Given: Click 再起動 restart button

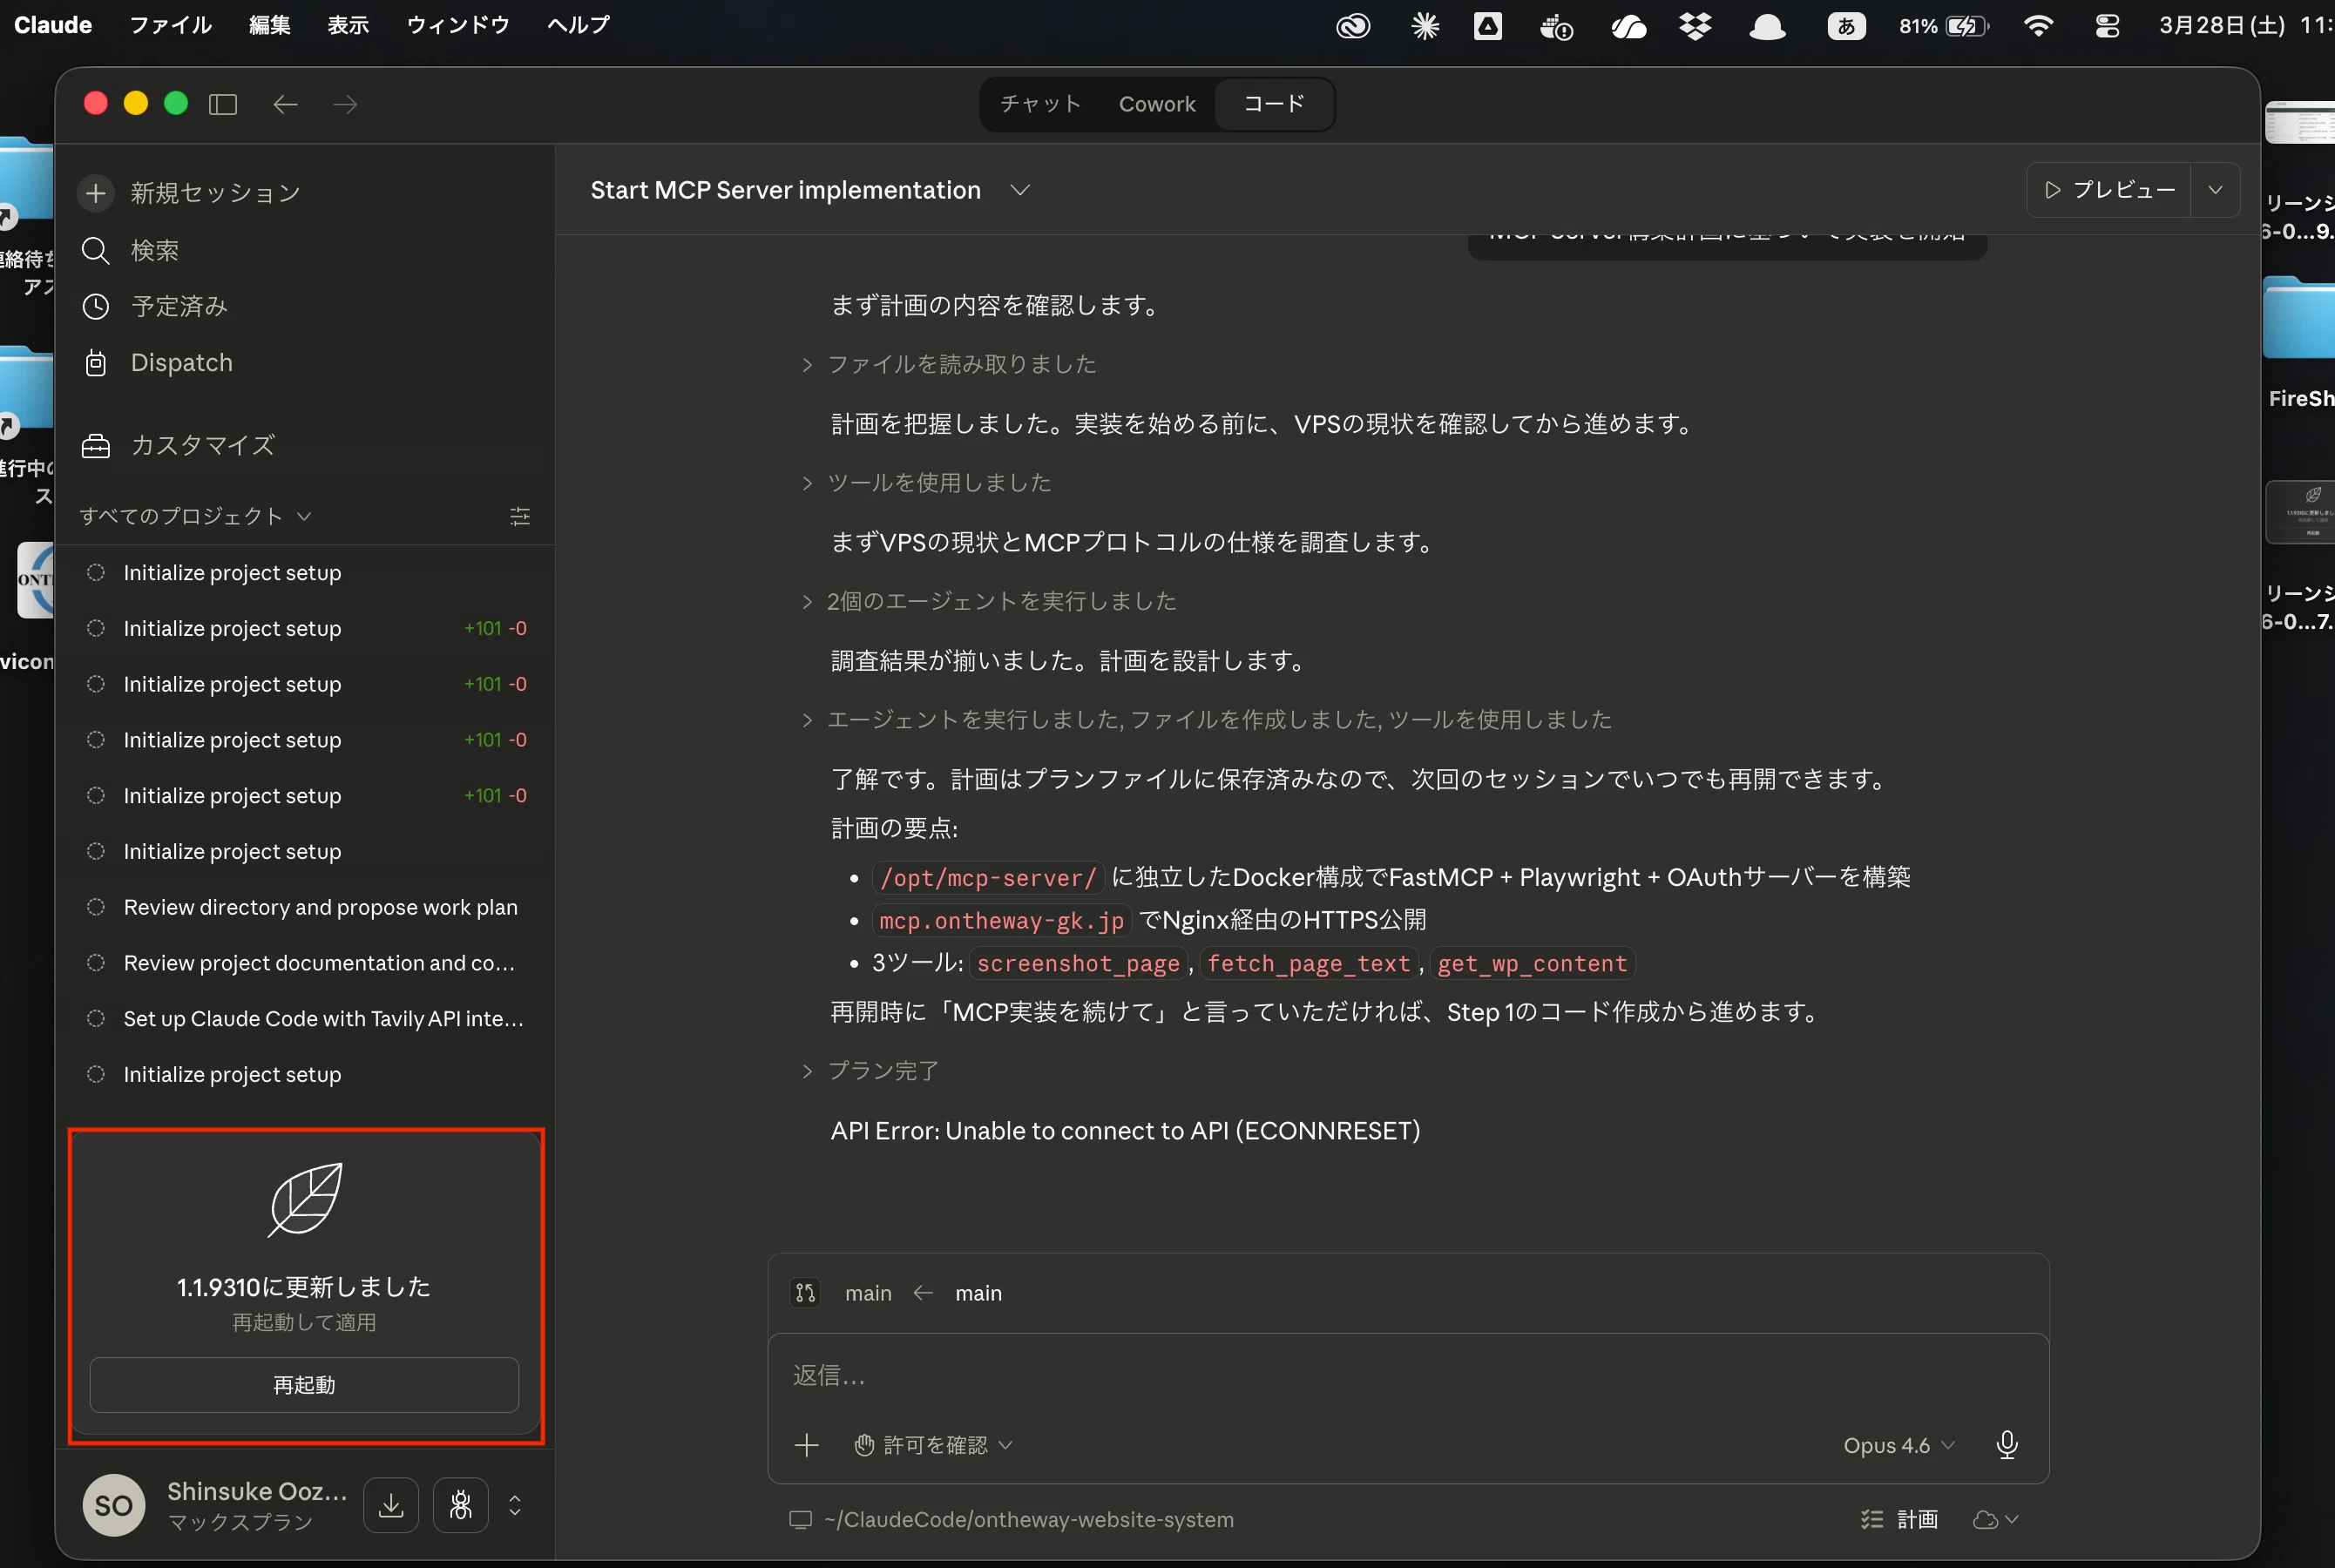Looking at the screenshot, I should [304, 1385].
